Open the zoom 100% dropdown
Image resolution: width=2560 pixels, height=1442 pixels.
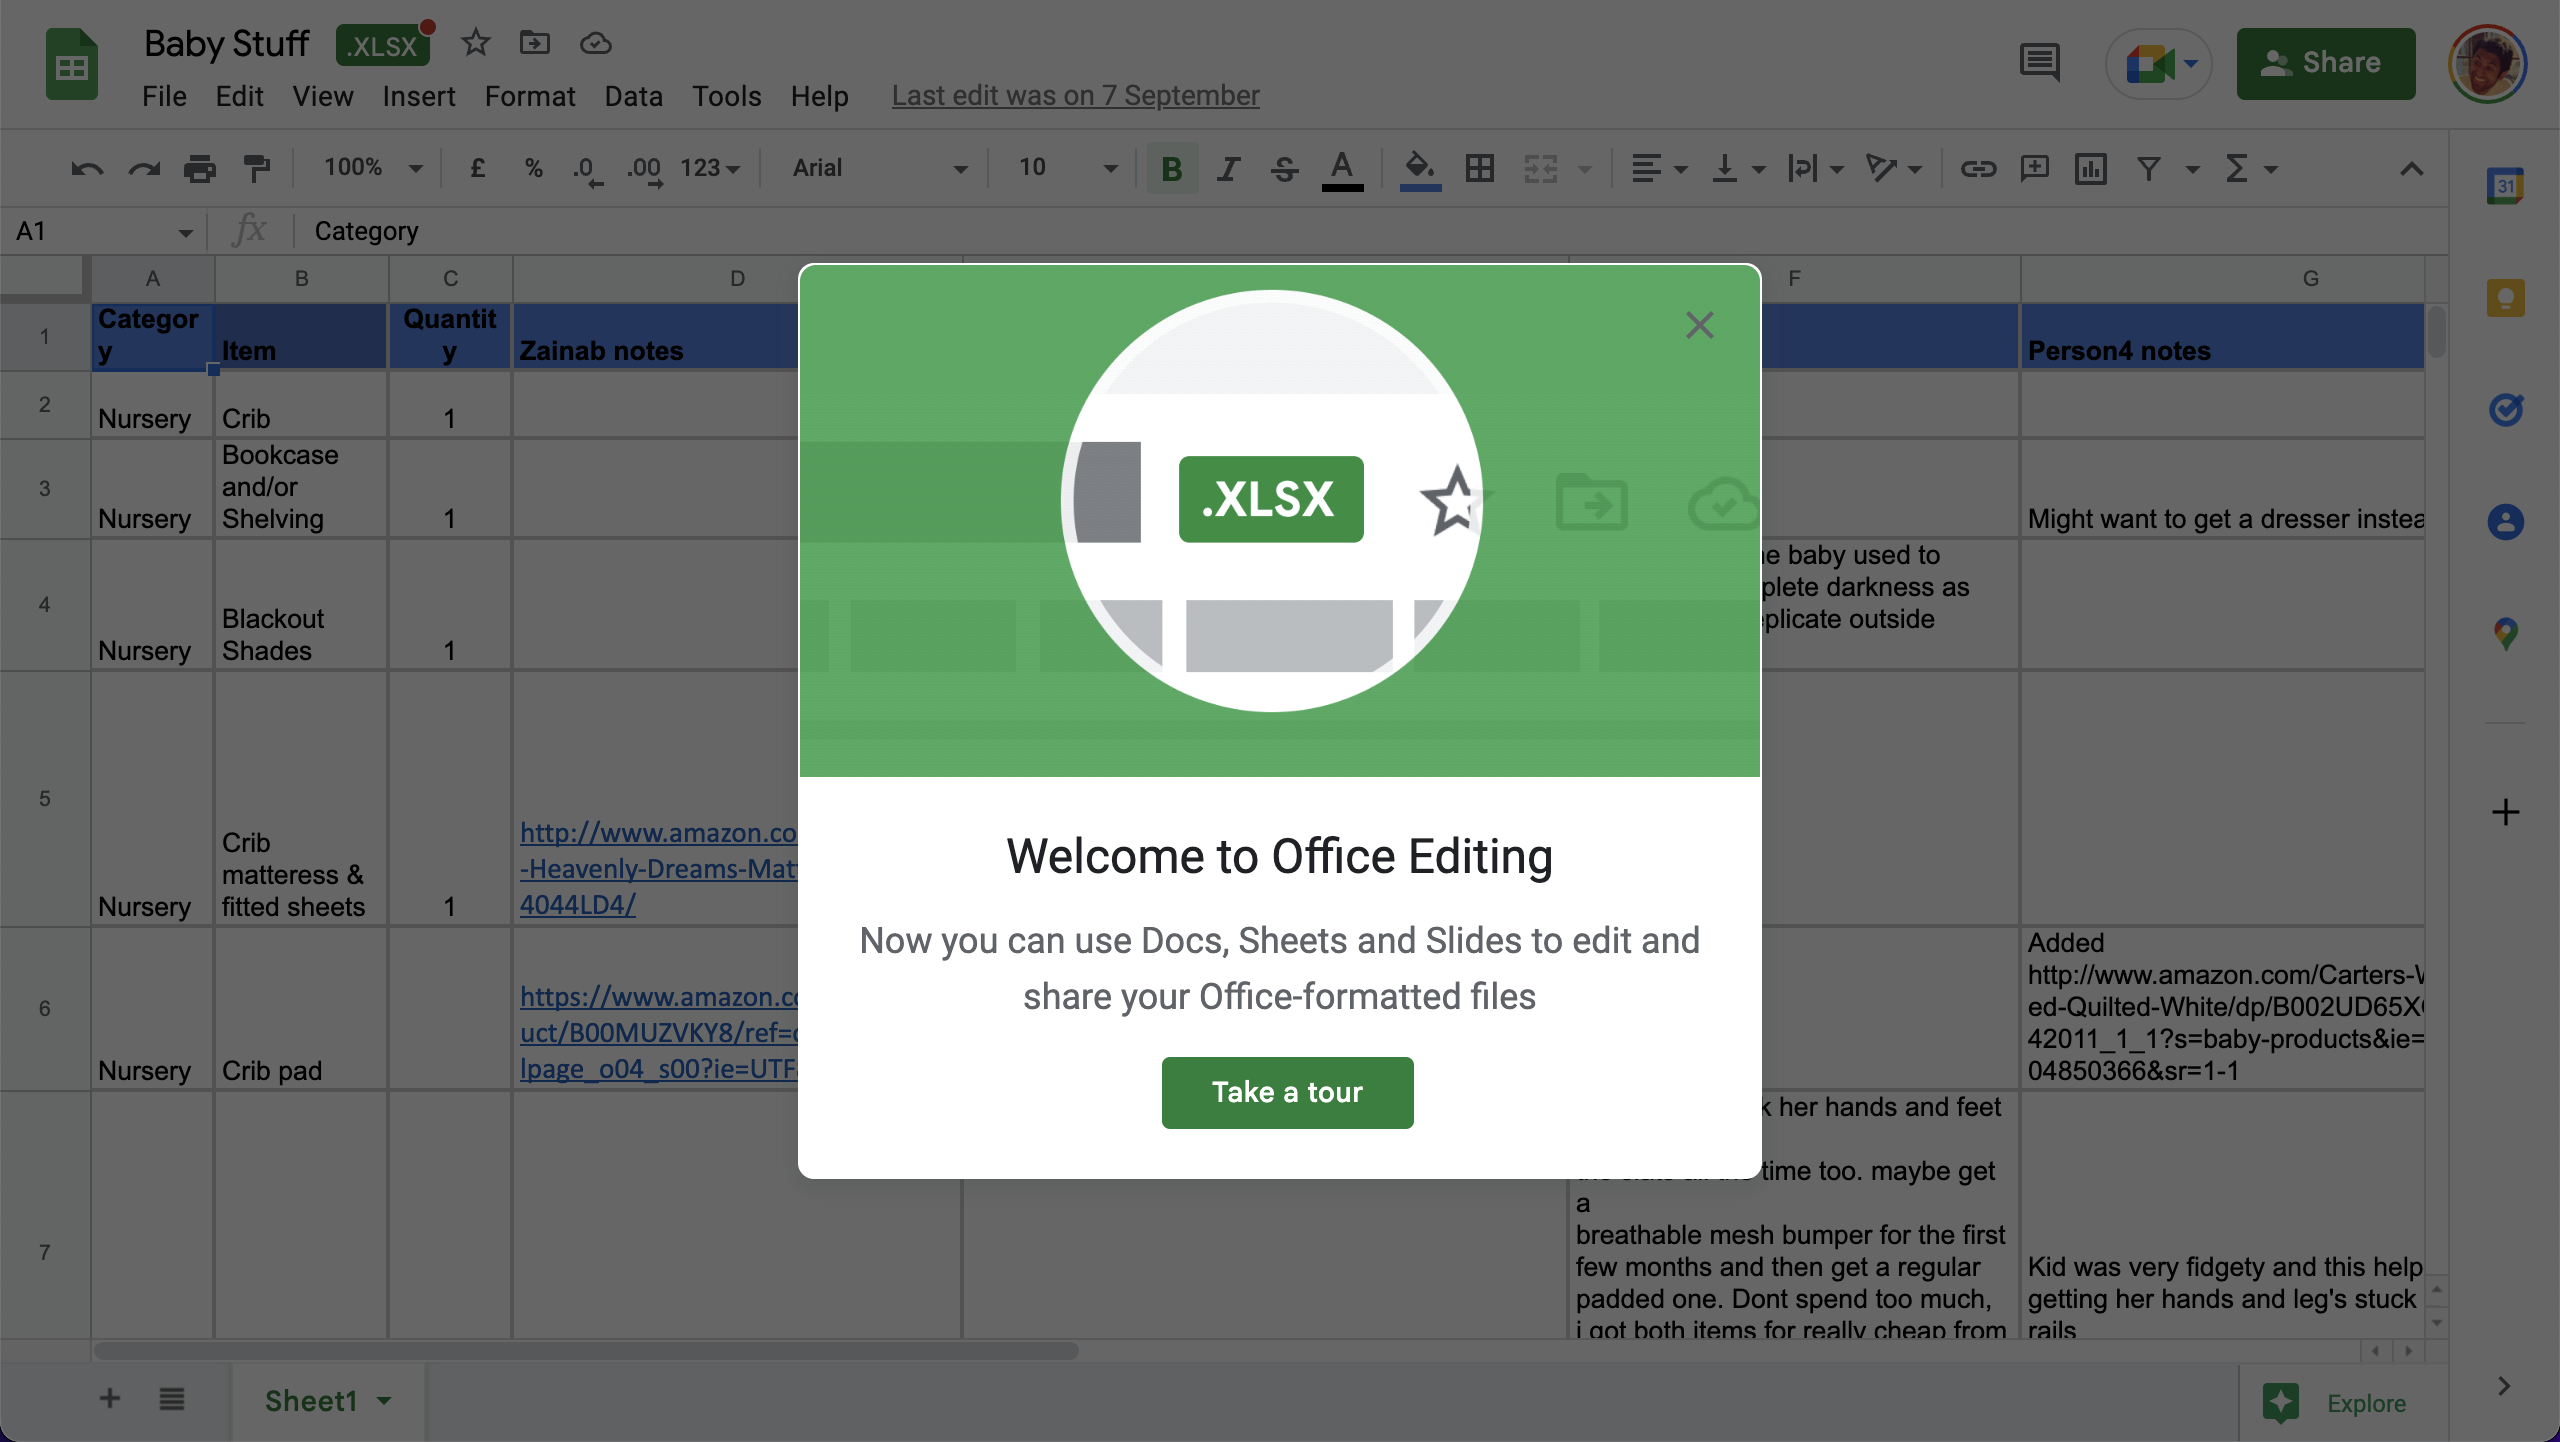point(372,168)
